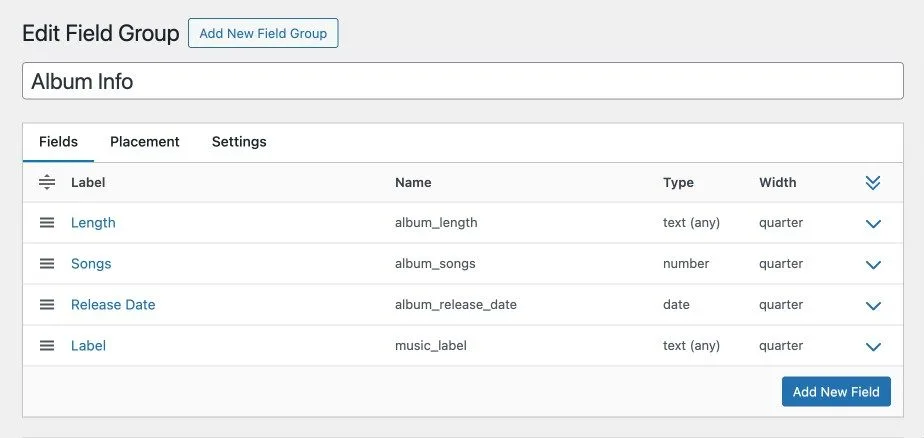
Task: Open the Release Date field link
Action: tap(113, 305)
